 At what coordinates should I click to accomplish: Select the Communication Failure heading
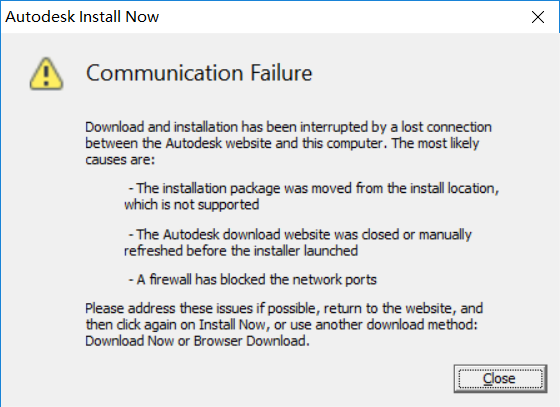(199, 73)
